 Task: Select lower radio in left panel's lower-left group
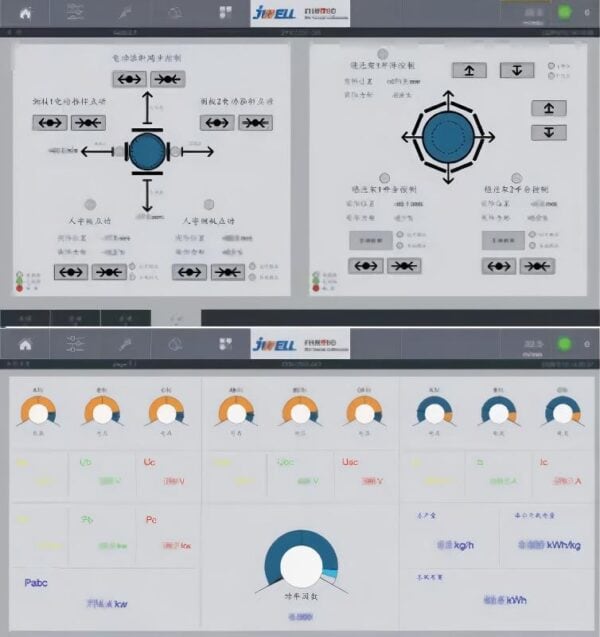pos(132,277)
